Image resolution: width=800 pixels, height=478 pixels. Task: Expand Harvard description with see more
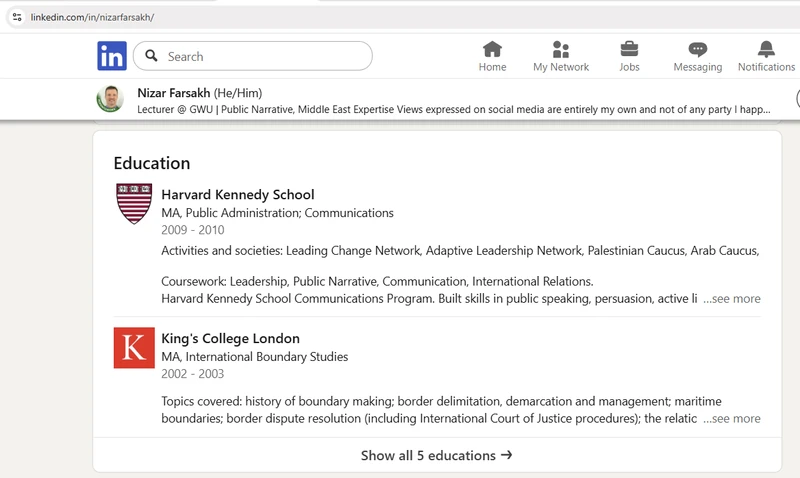[x=731, y=299]
